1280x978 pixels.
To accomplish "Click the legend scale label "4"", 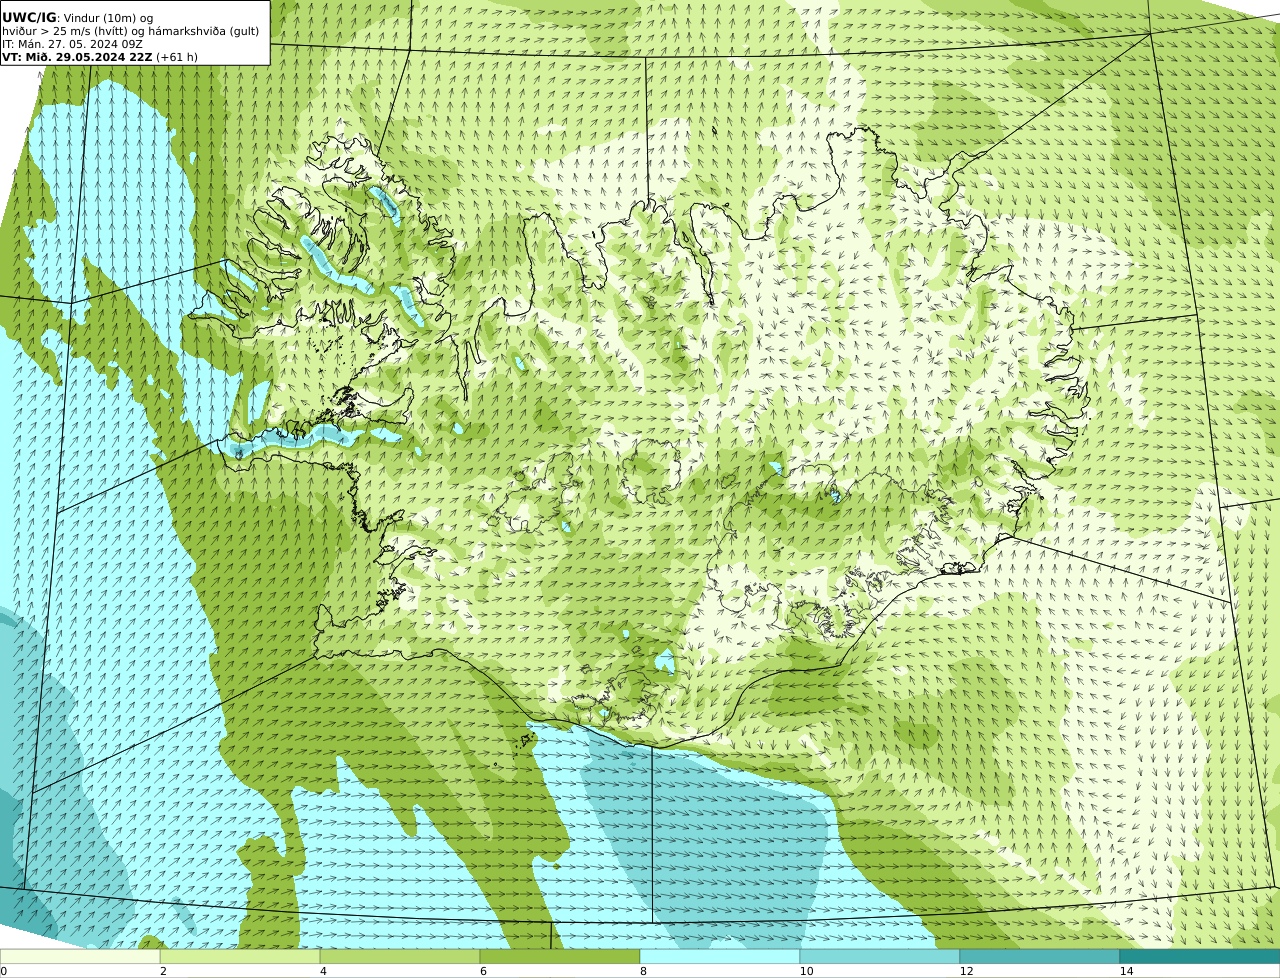I will pyautogui.click(x=323, y=971).
